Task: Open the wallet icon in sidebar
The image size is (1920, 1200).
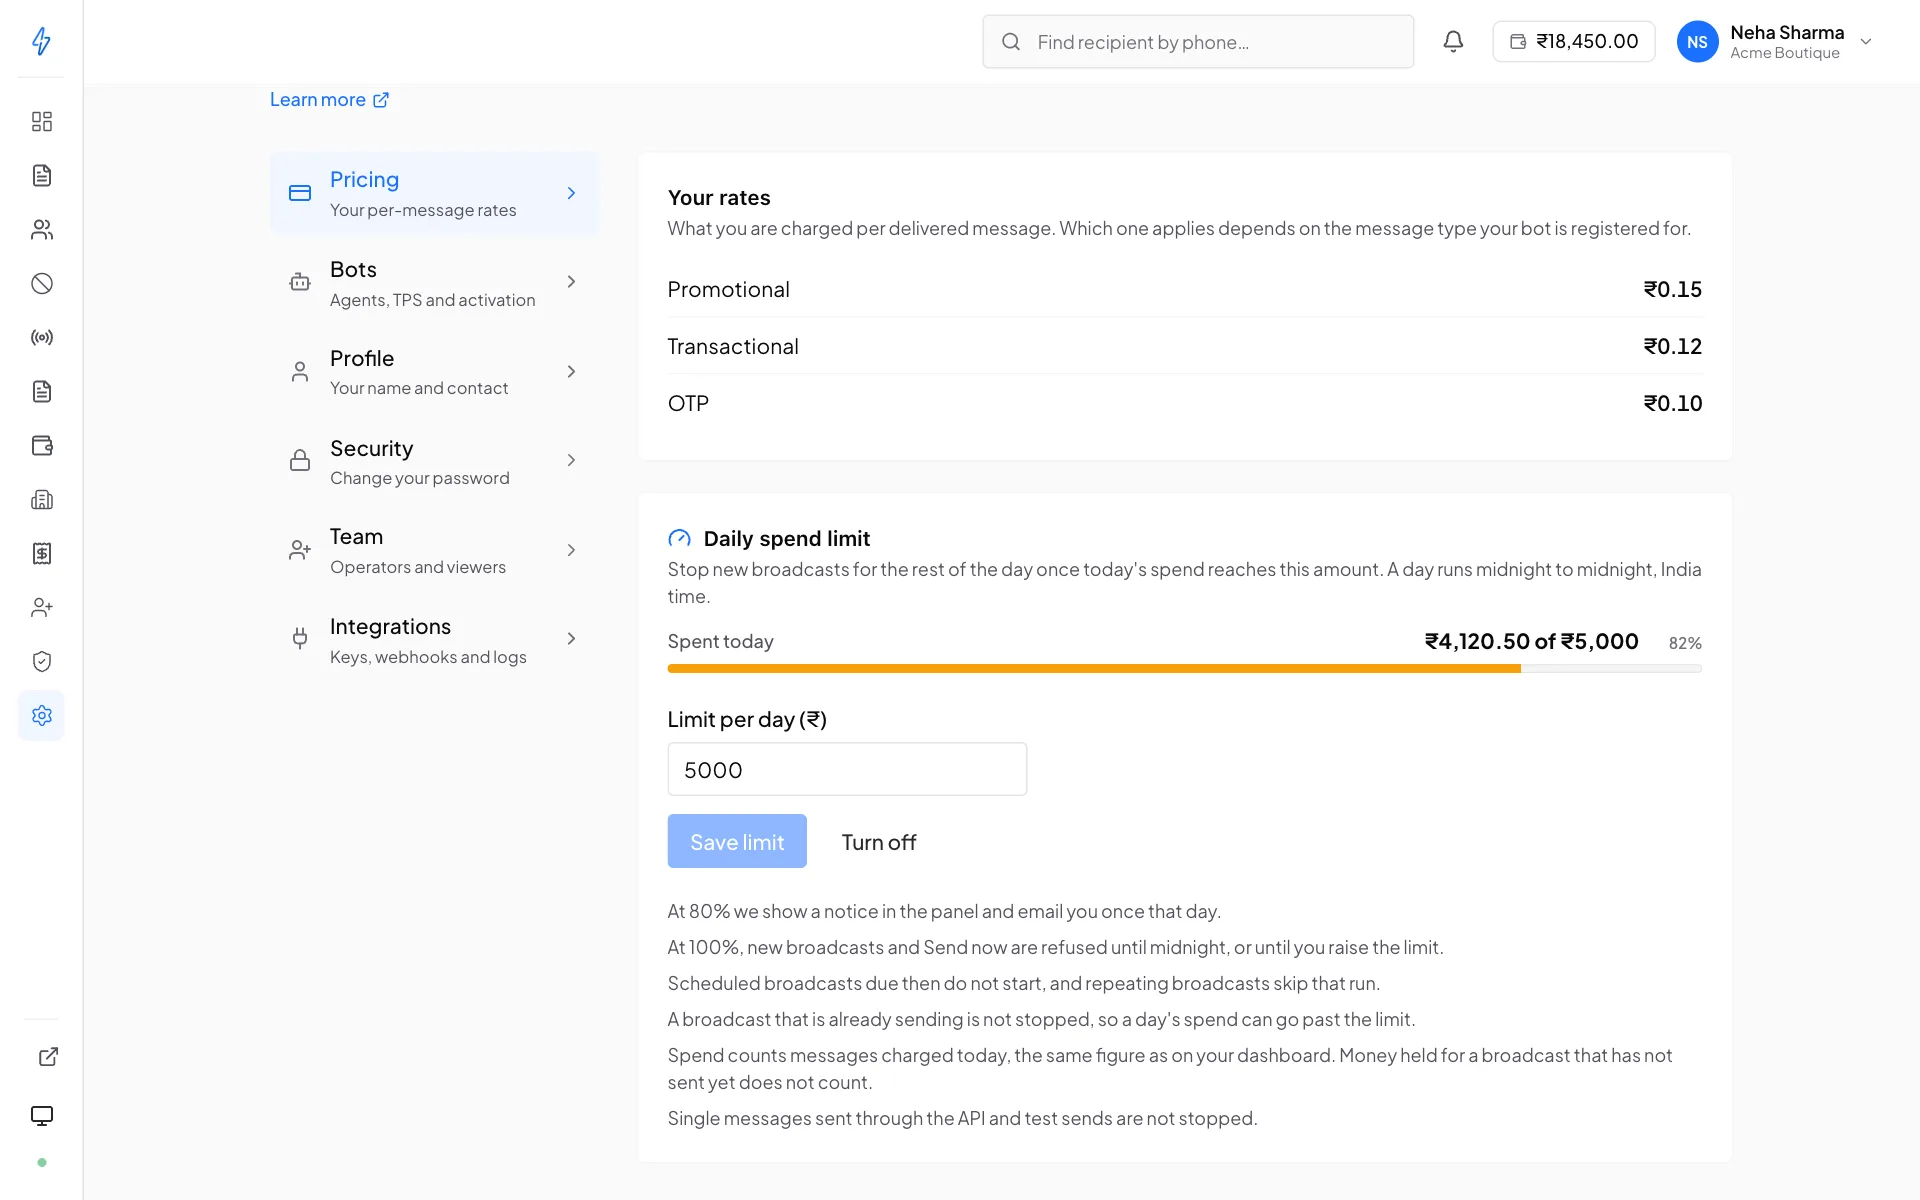Action: pyautogui.click(x=41, y=446)
